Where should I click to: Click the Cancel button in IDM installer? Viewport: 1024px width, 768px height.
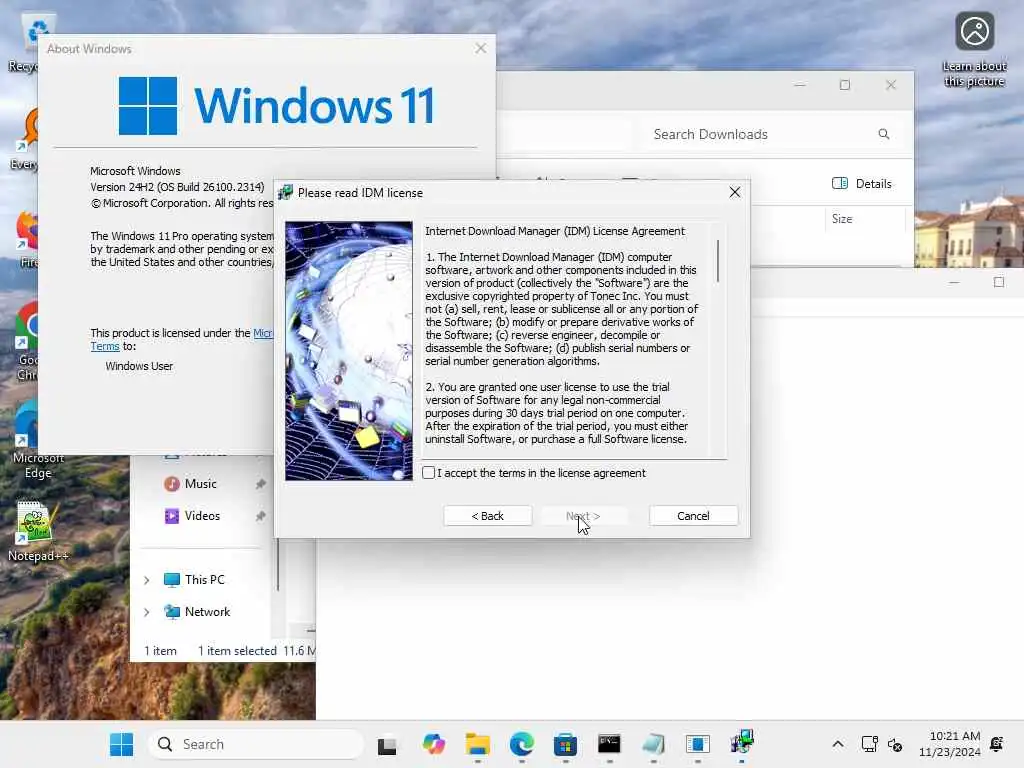pyautogui.click(x=694, y=516)
